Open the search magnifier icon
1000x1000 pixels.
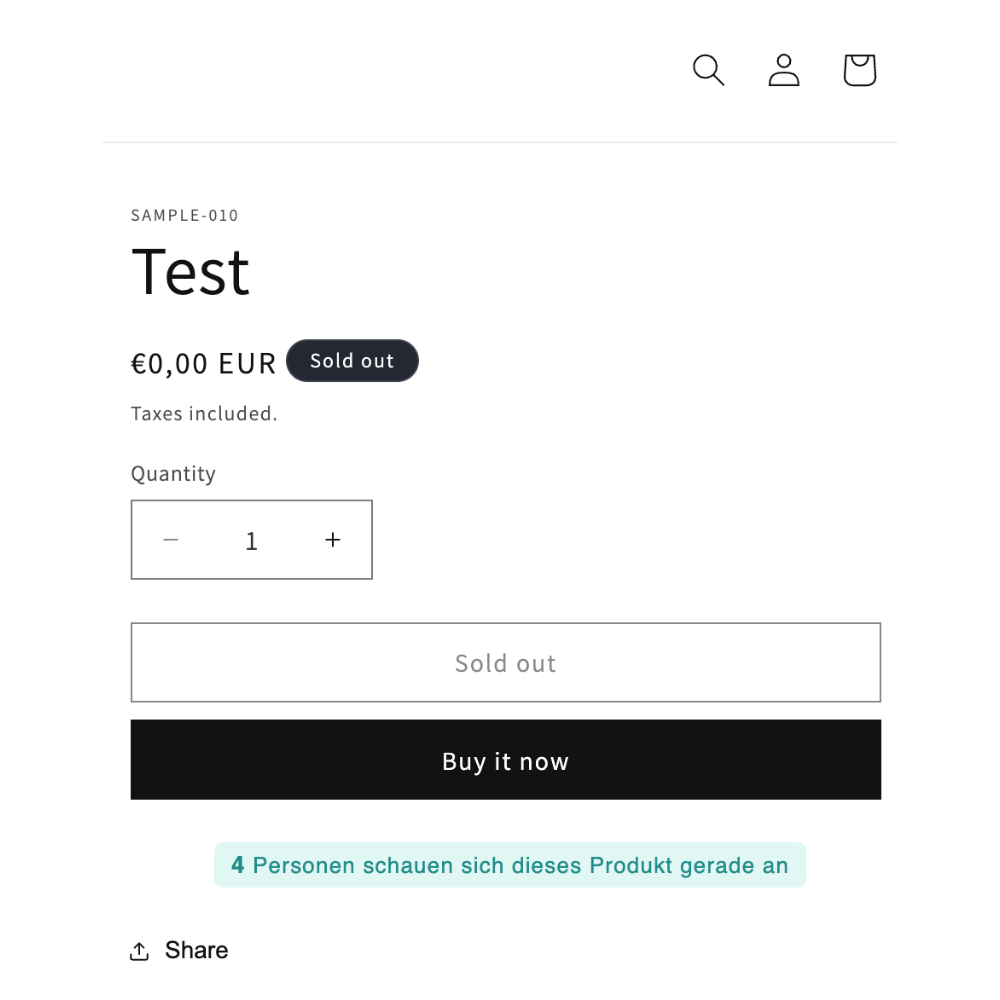tap(708, 70)
